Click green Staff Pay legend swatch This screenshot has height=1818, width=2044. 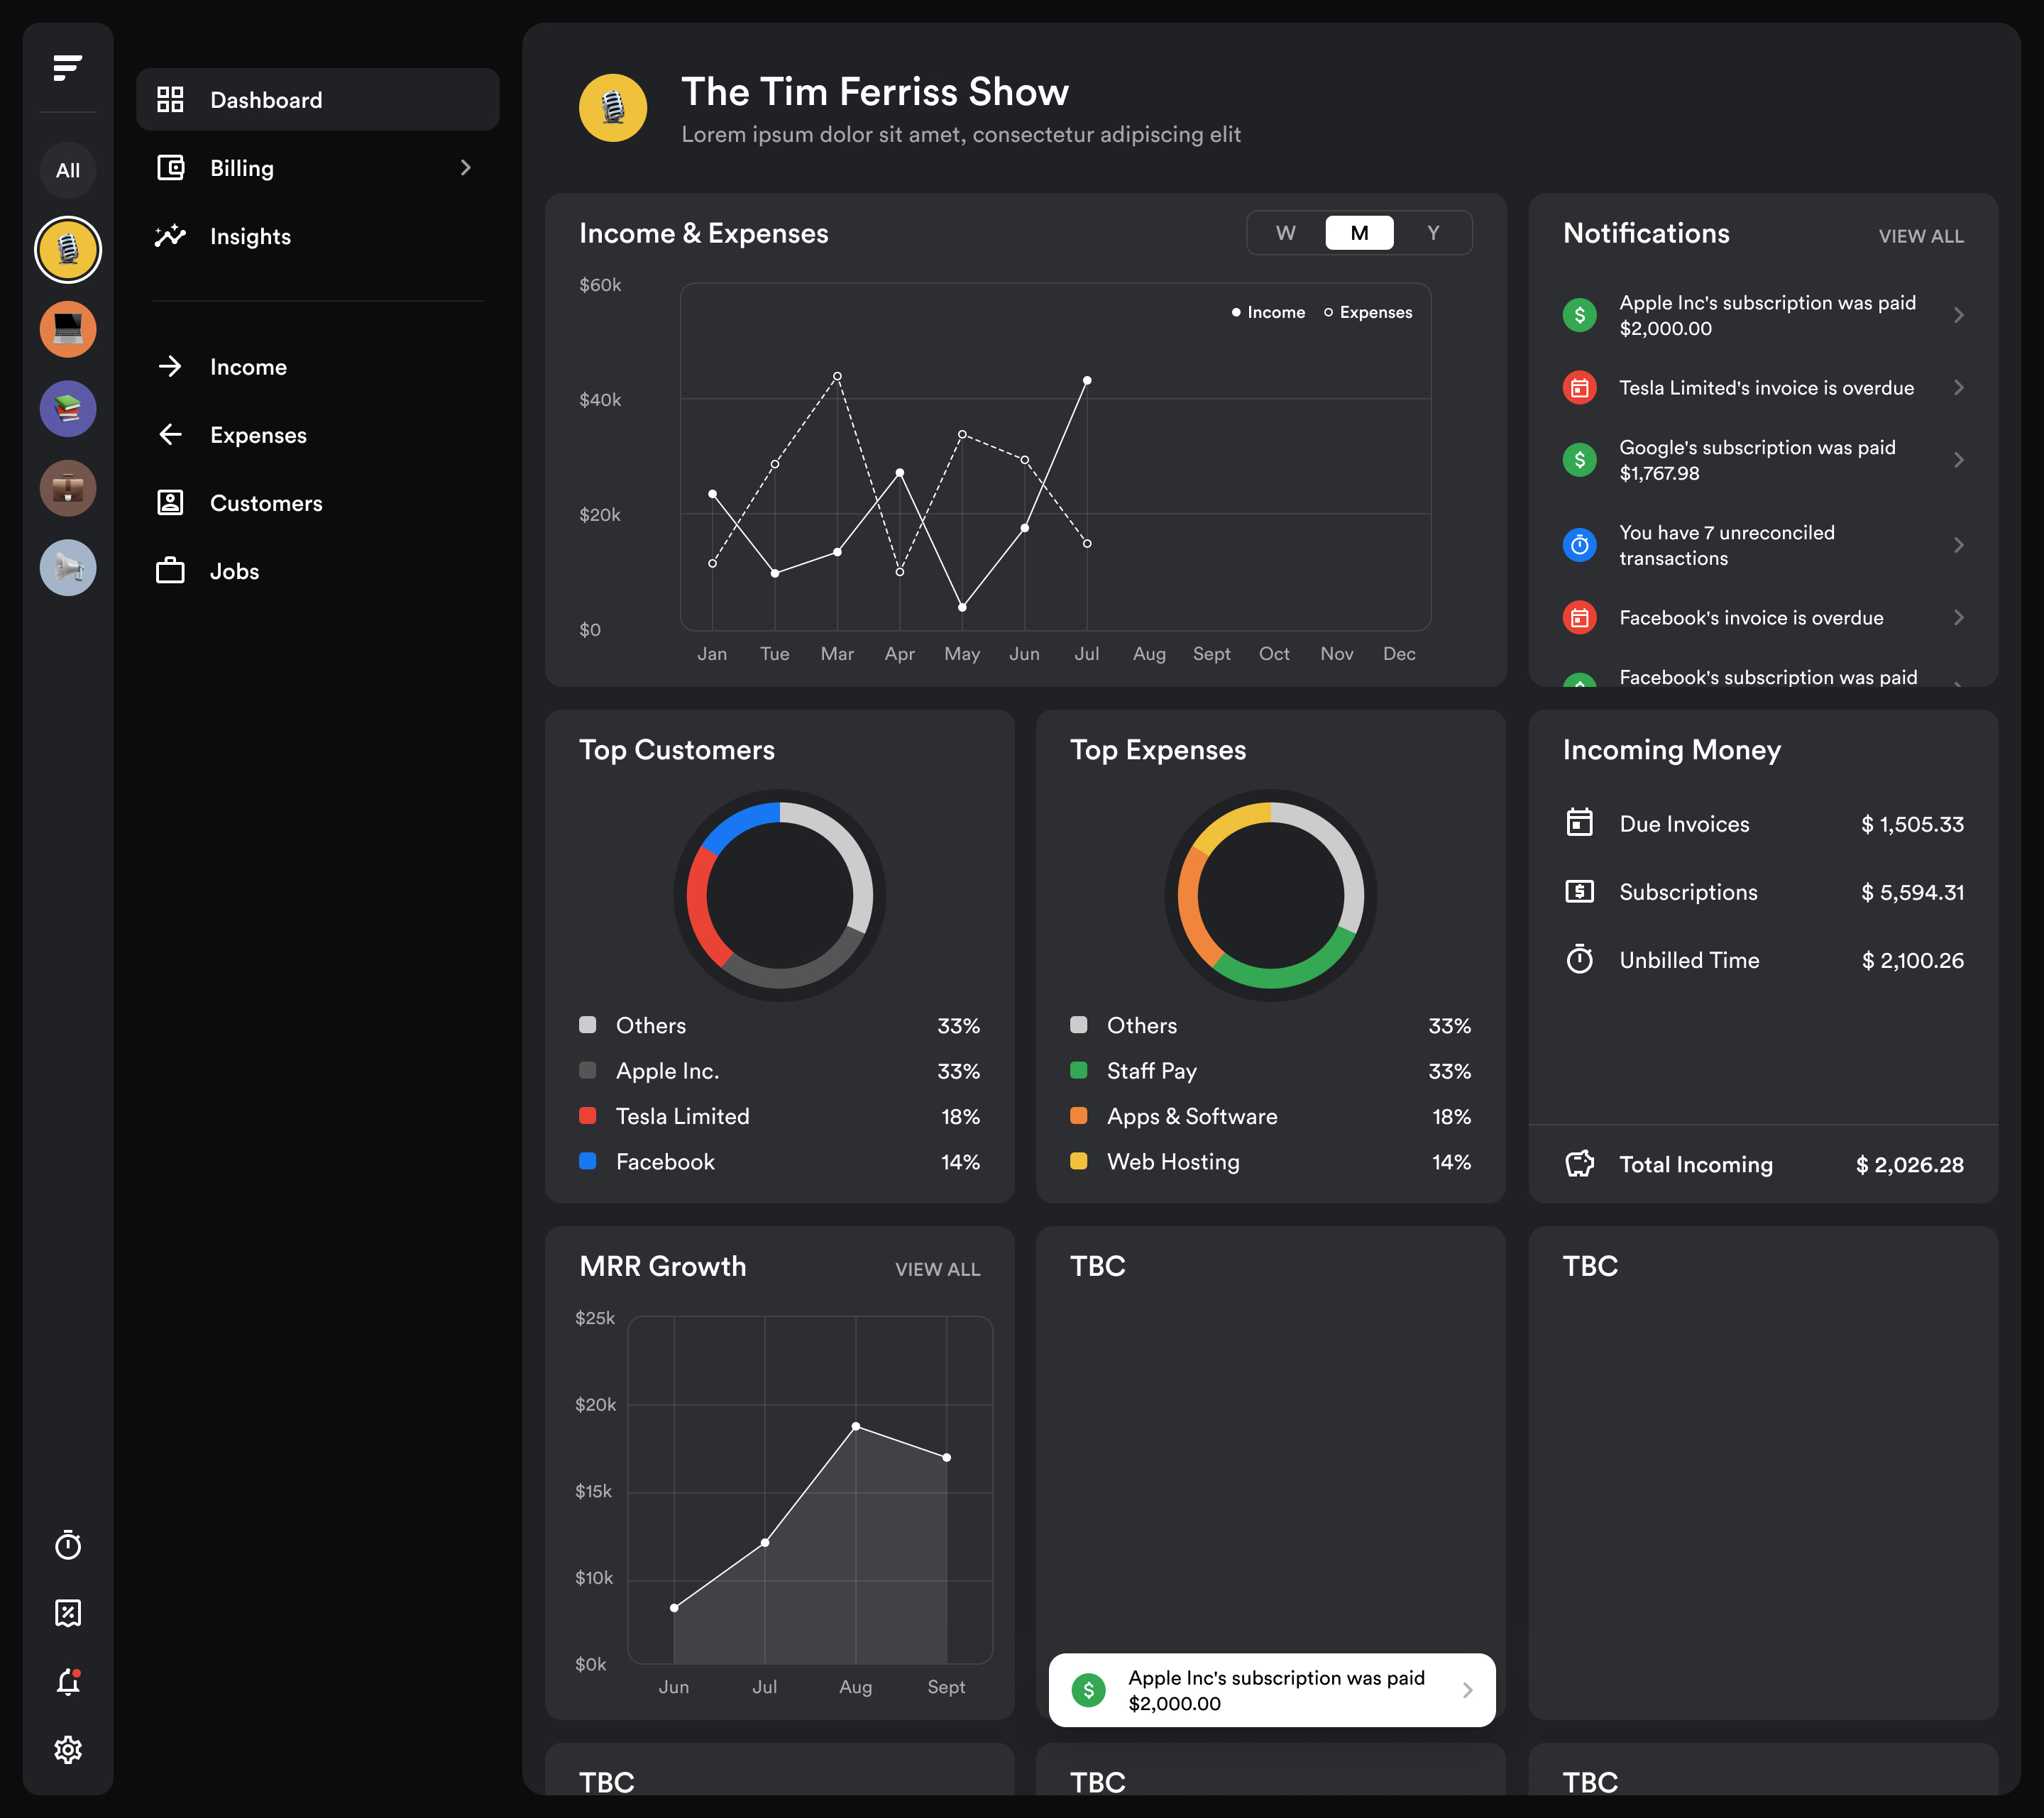coord(1079,1070)
